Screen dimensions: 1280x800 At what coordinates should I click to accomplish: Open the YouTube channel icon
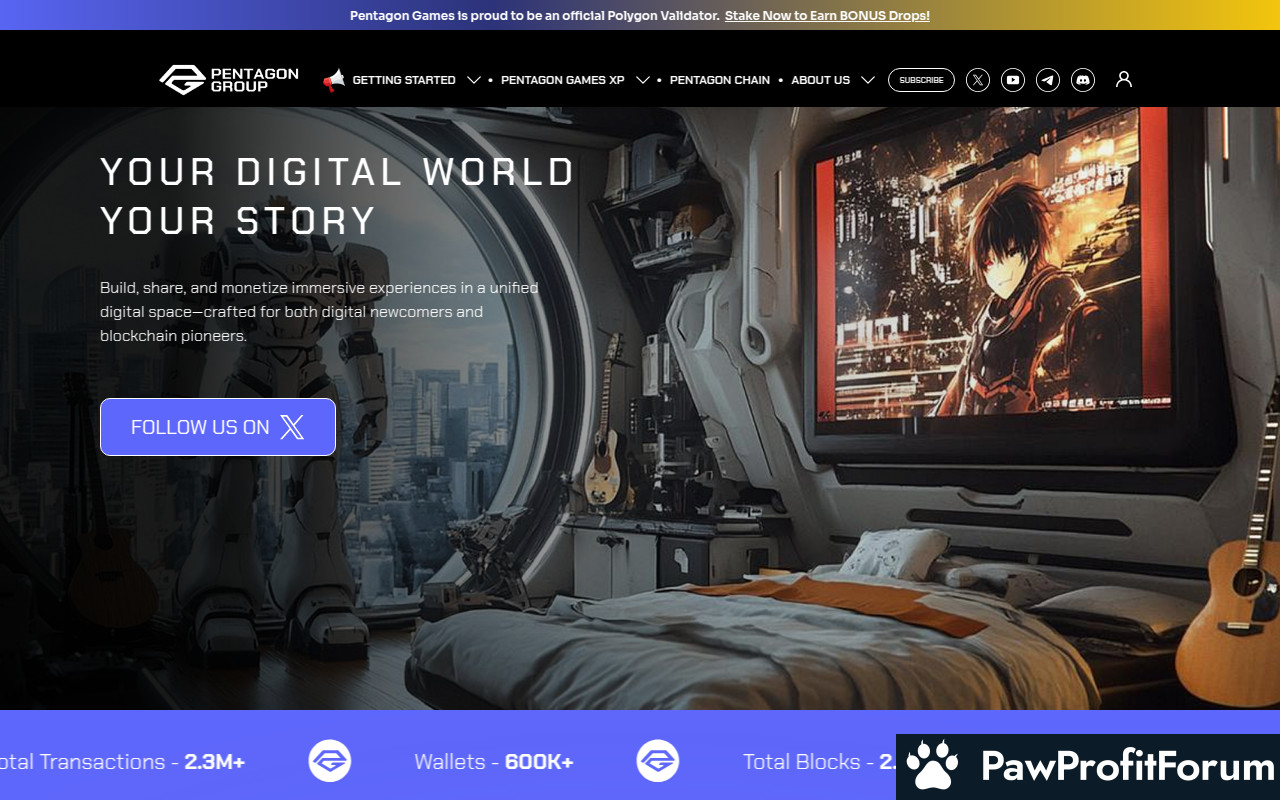[x=1013, y=80]
